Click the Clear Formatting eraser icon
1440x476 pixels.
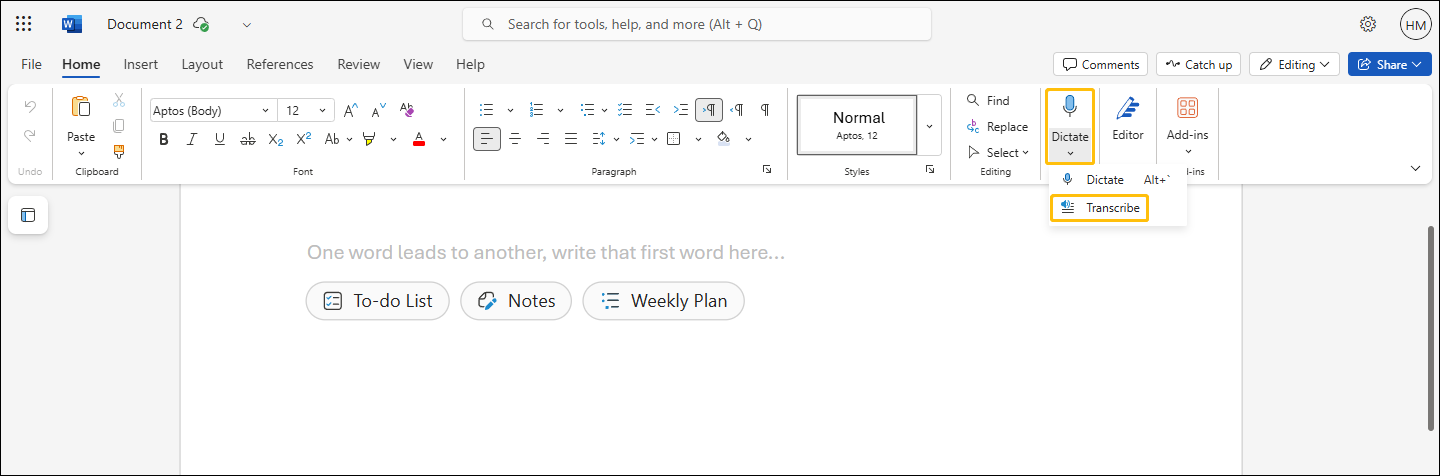coord(407,110)
